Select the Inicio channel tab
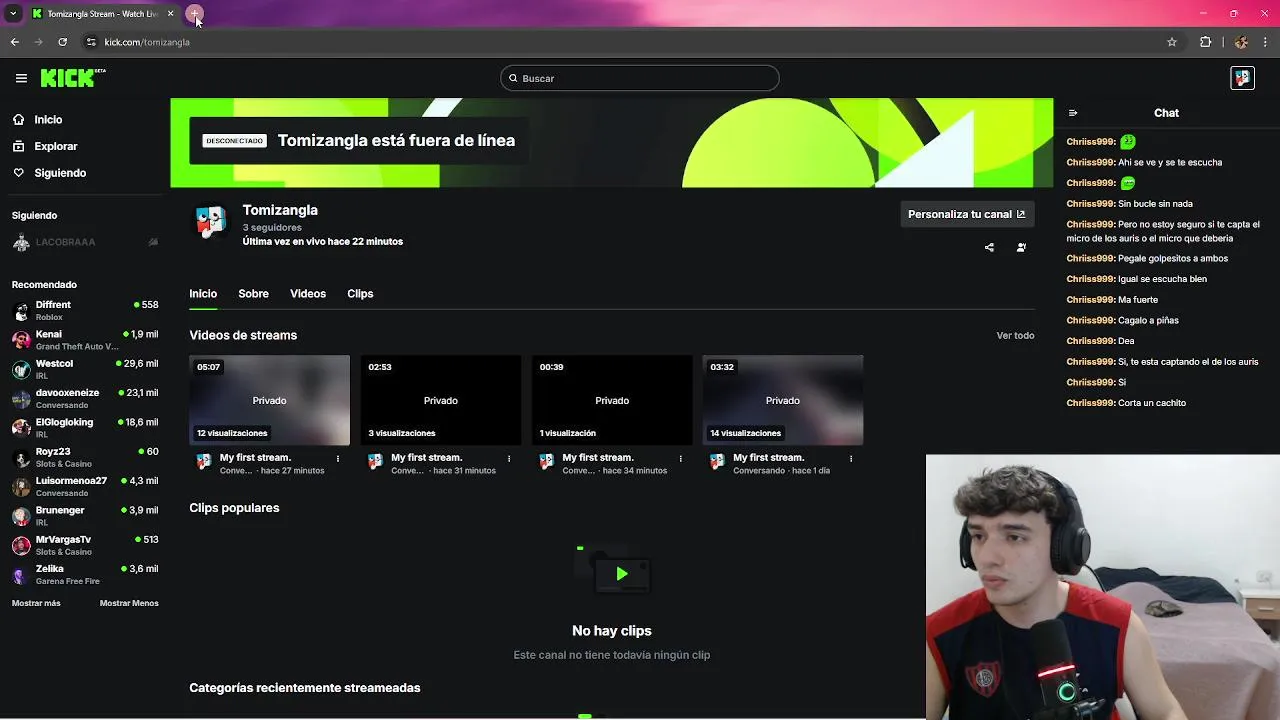Screen dimensions: 1280x720 coord(203,294)
